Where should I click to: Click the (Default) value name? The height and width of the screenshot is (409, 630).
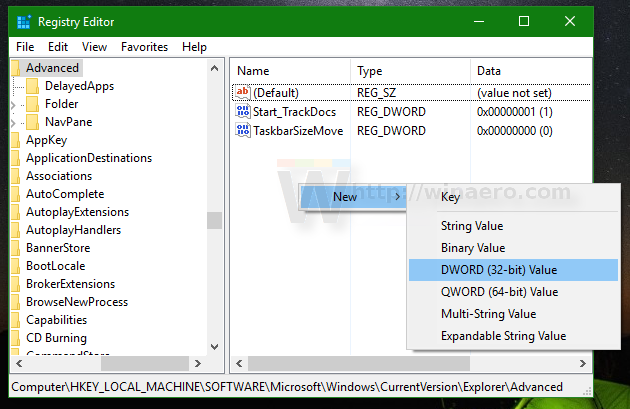point(276,93)
